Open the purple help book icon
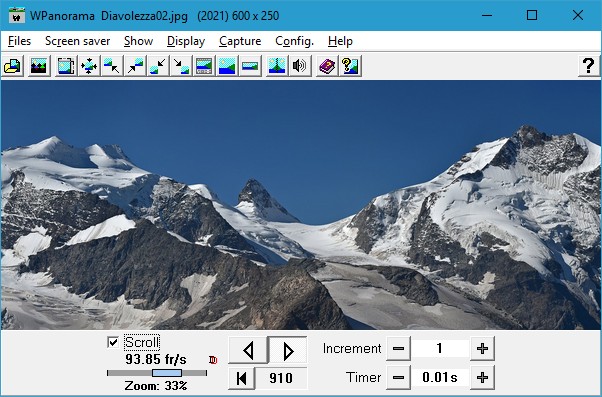This screenshot has height=397, width=602. [327, 66]
